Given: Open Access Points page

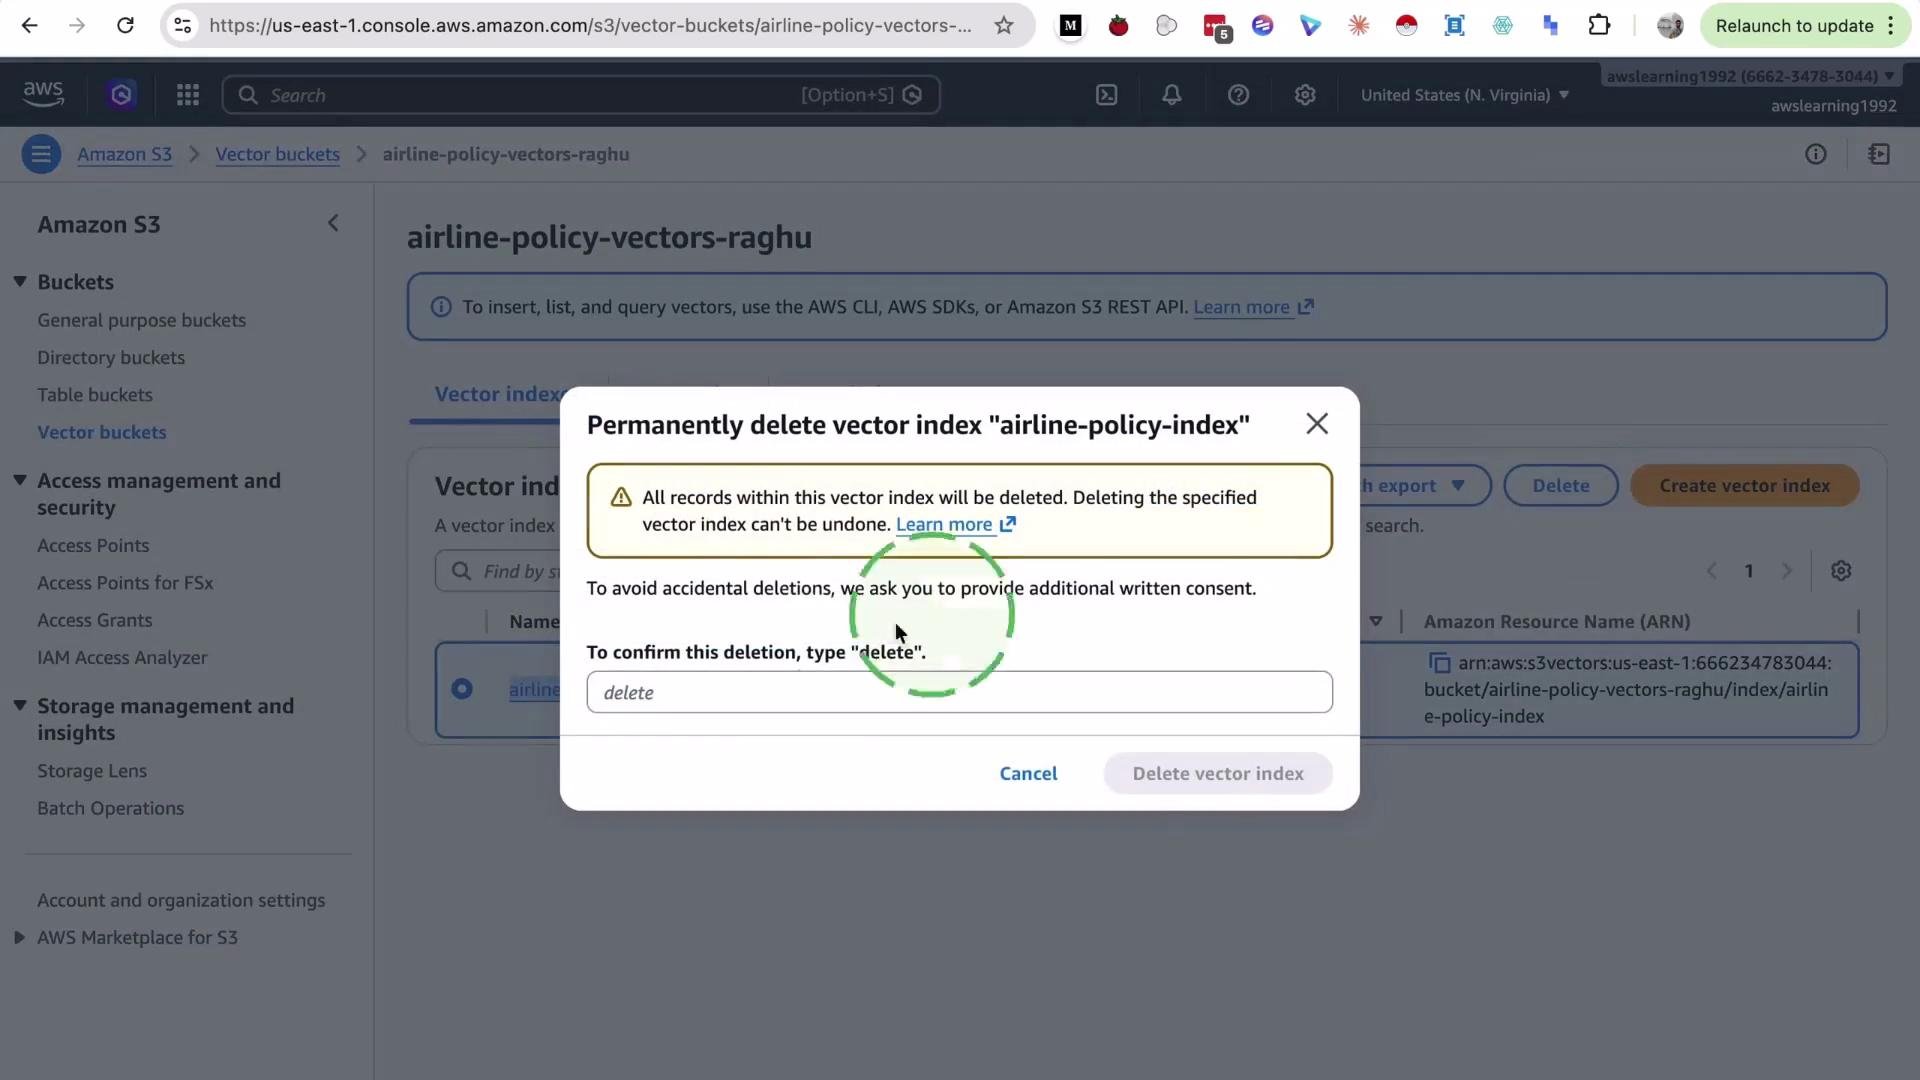Looking at the screenshot, I should tap(93, 545).
